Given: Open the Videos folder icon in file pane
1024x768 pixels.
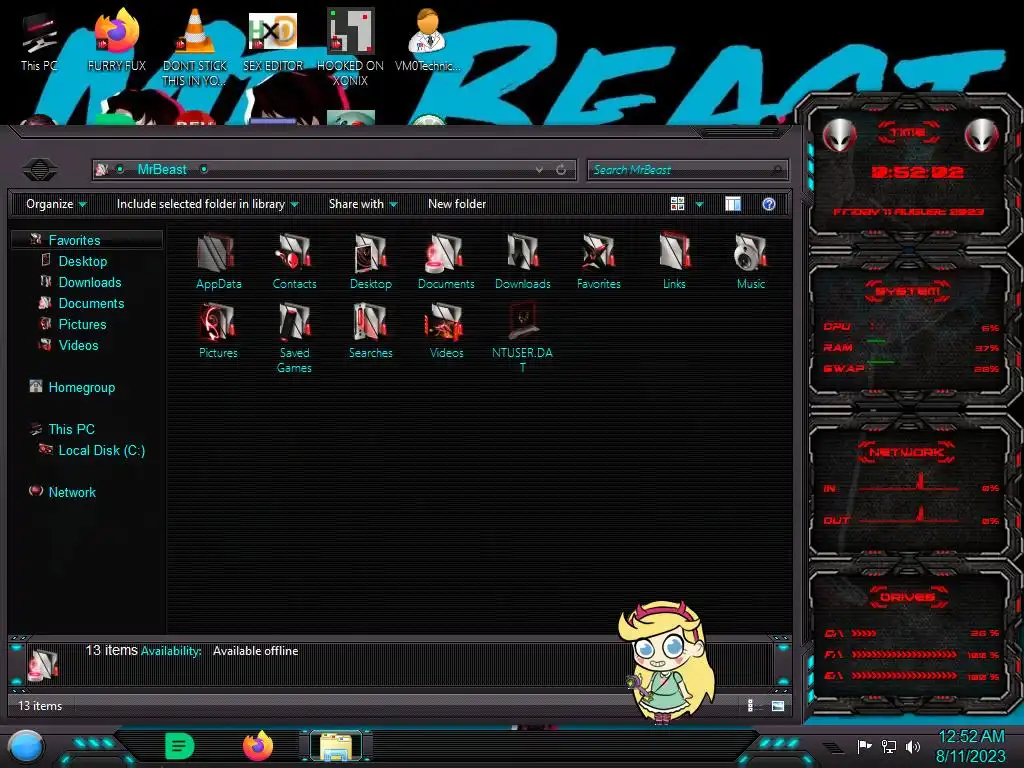Looking at the screenshot, I should tap(446, 330).
